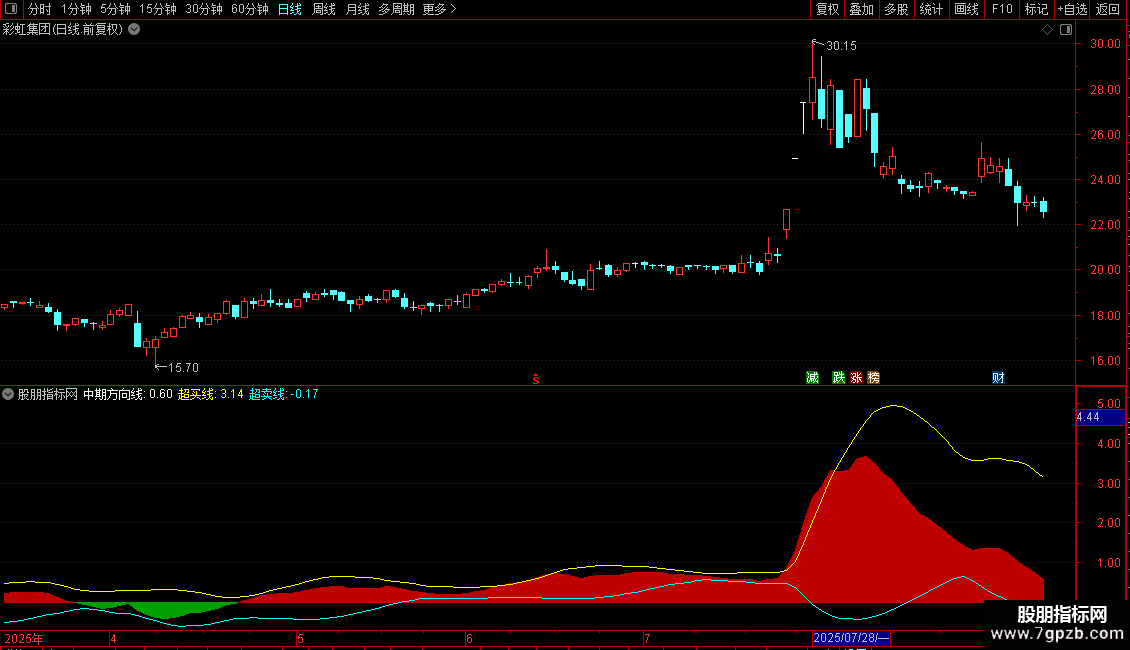
Task: Click the green 减 marker icon
Action: [812, 378]
